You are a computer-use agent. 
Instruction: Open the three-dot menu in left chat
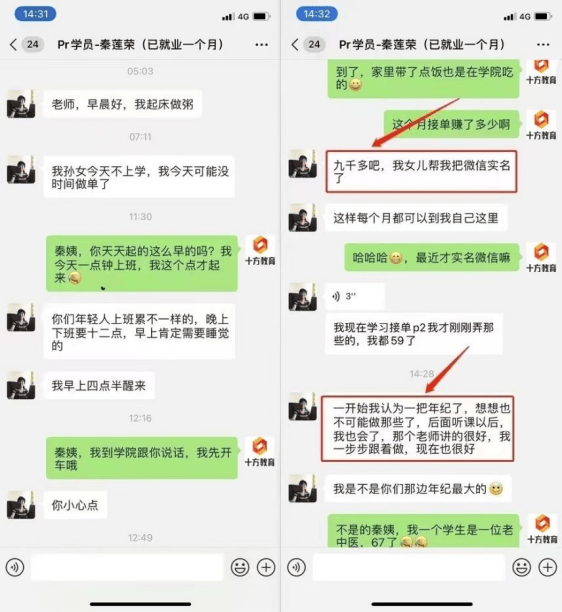tap(261, 45)
